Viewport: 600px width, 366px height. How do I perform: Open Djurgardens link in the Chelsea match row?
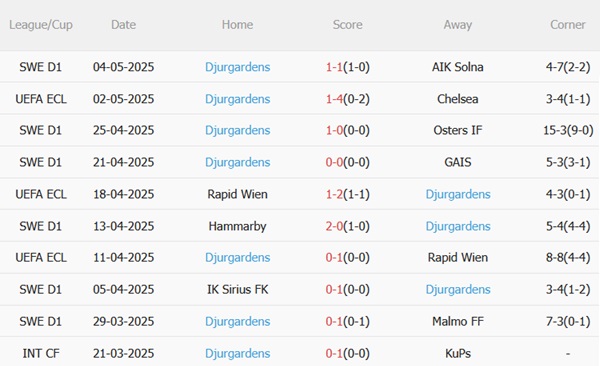pos(238,99)
